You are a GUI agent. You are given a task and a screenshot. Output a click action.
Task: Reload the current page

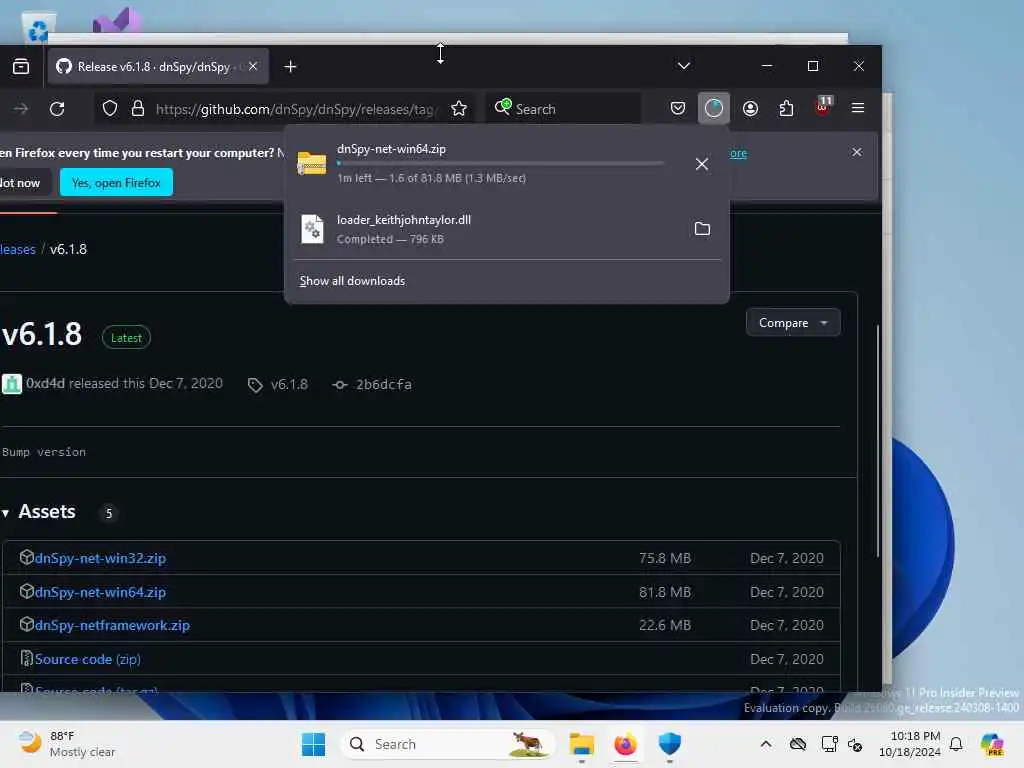coord(57,108)
